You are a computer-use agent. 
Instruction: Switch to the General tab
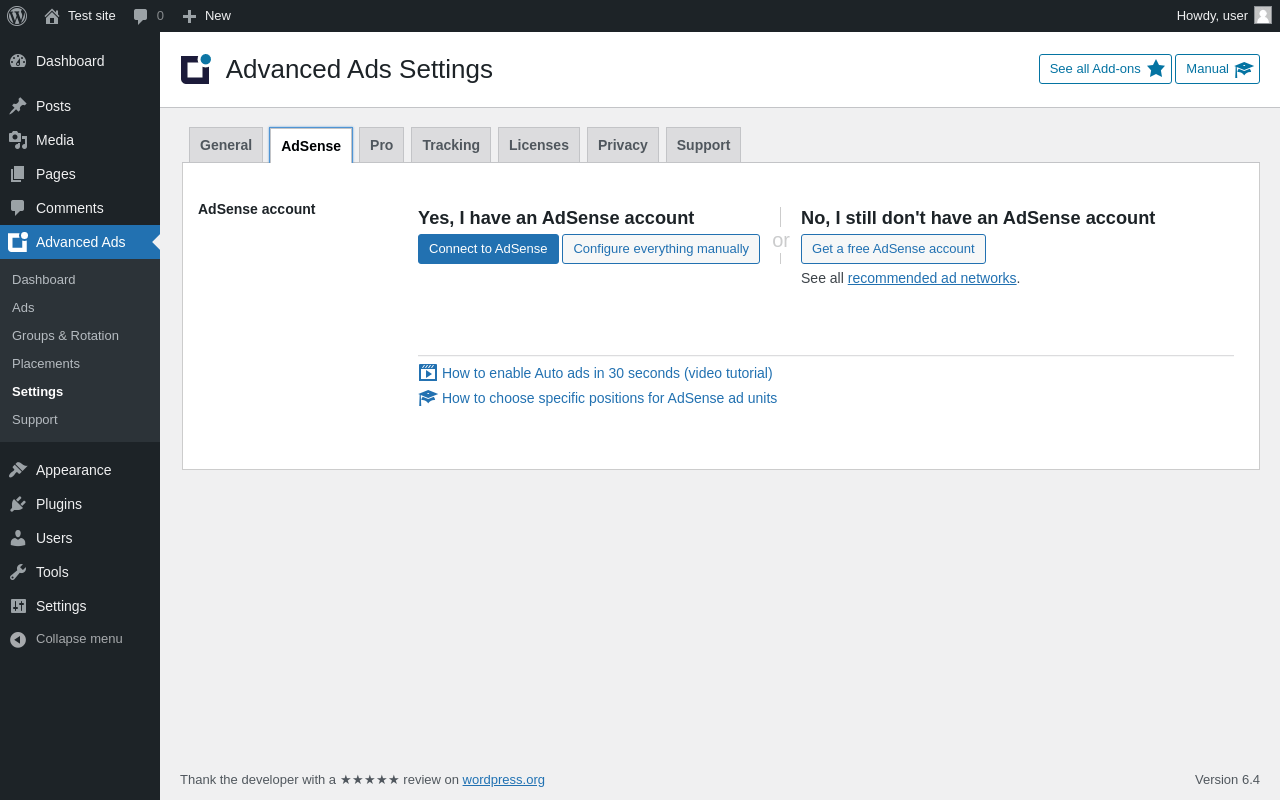tap(226, 145)
